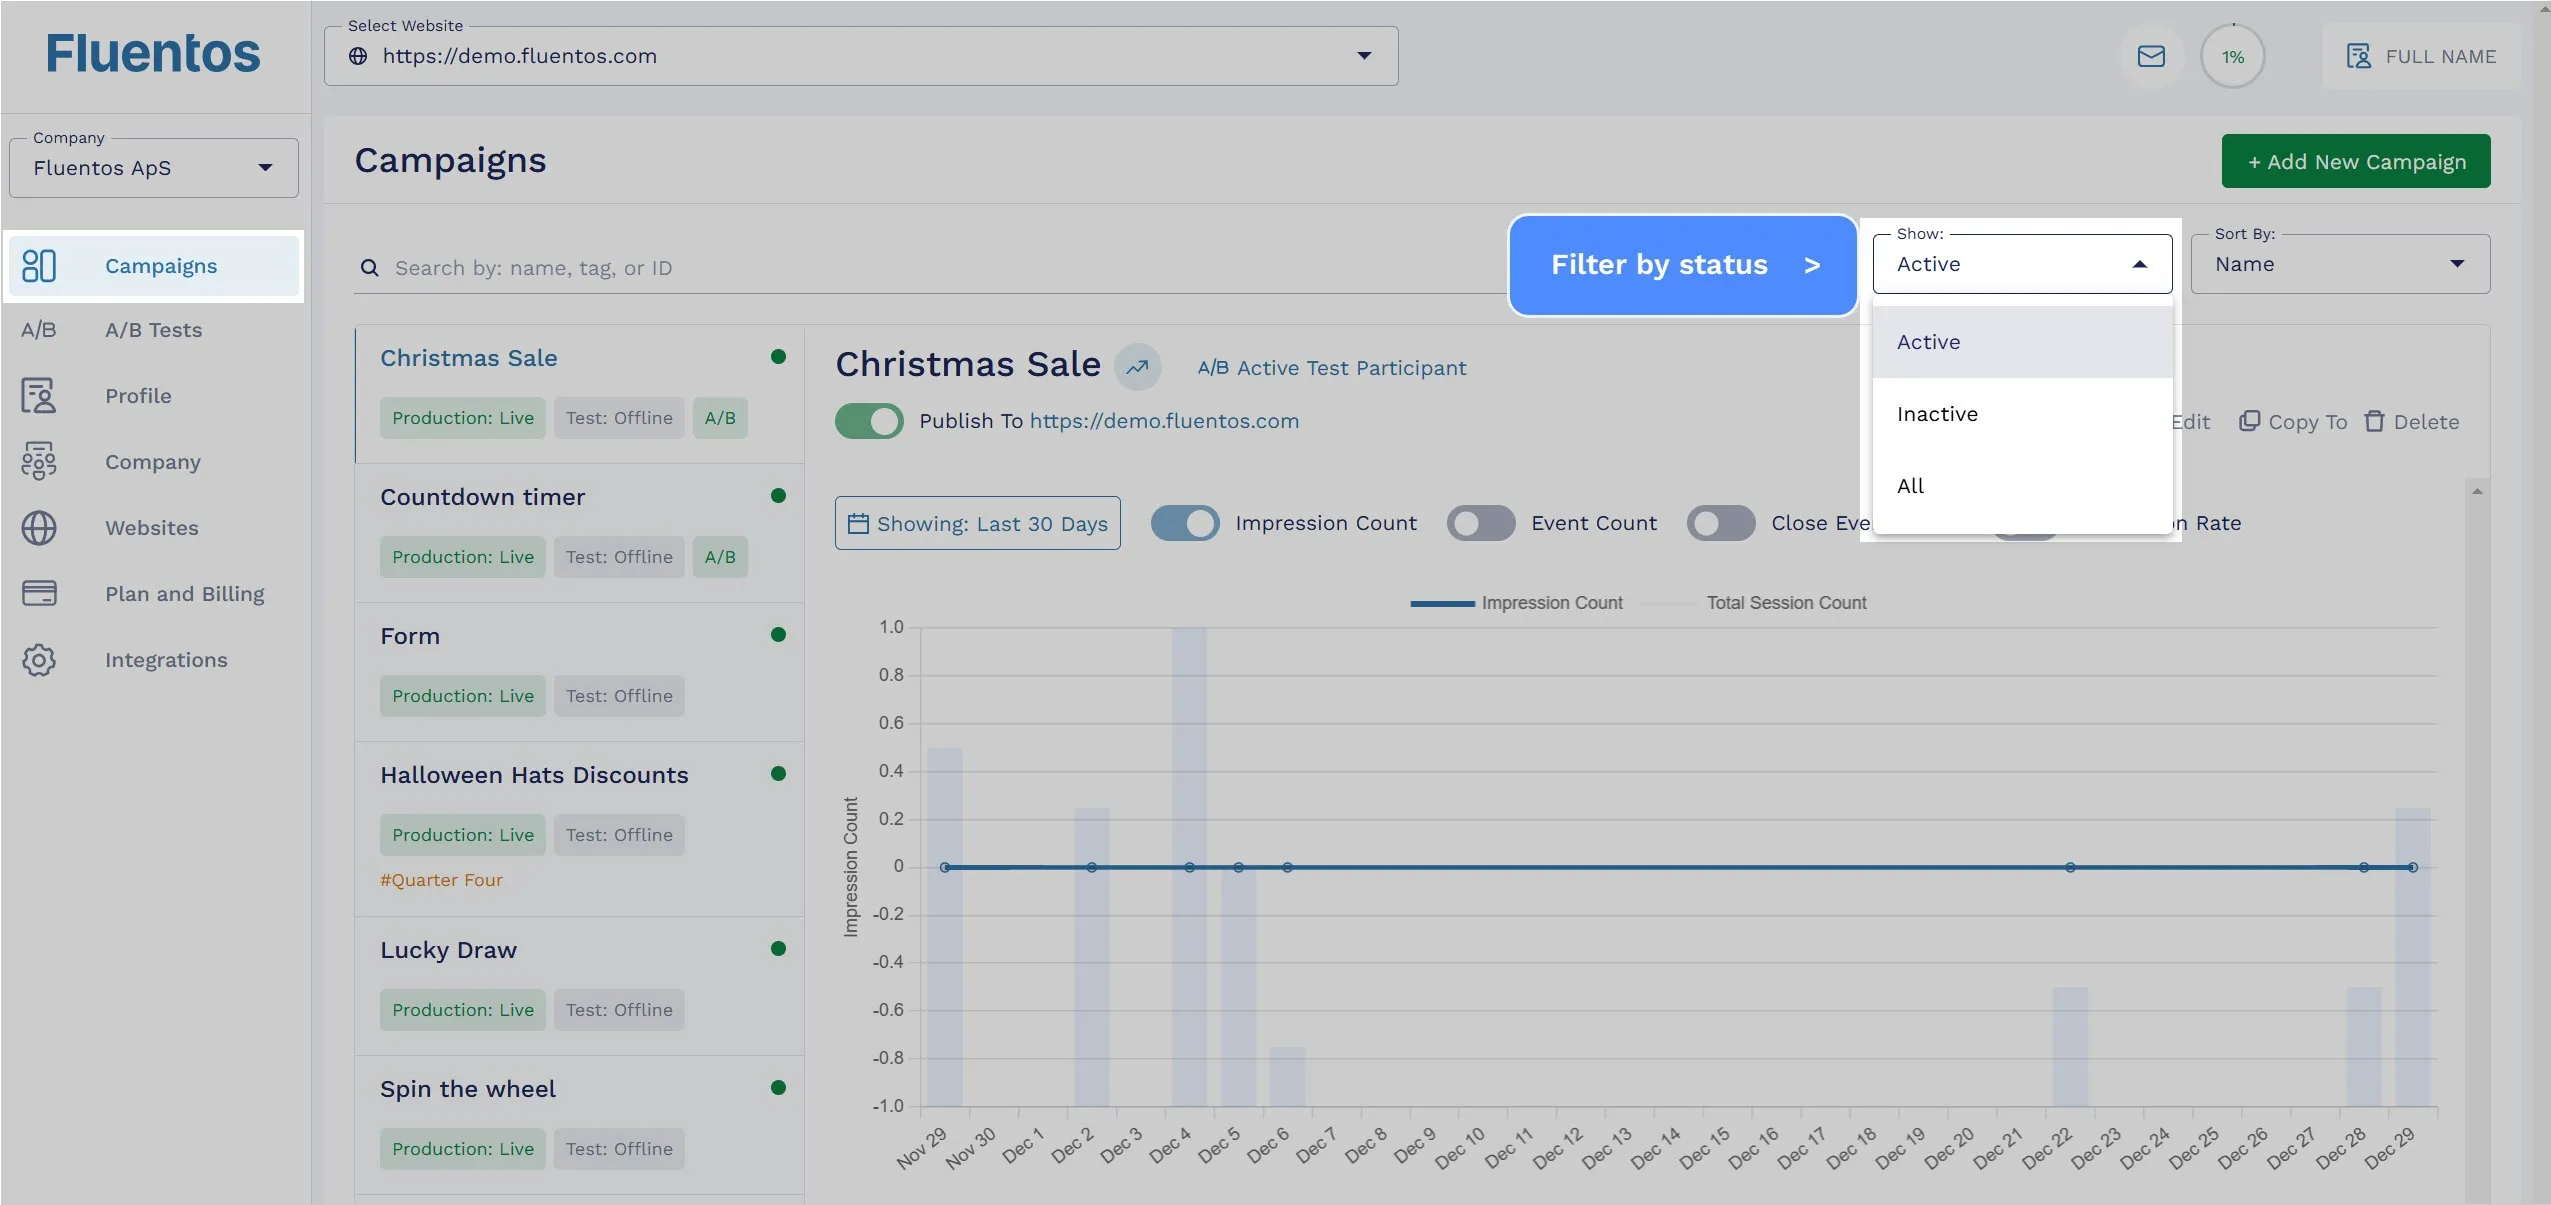Open Campaigns in the sidebar
Image resolution: width=2551 pixels, height=1205 pixels.
pos(154,266)
